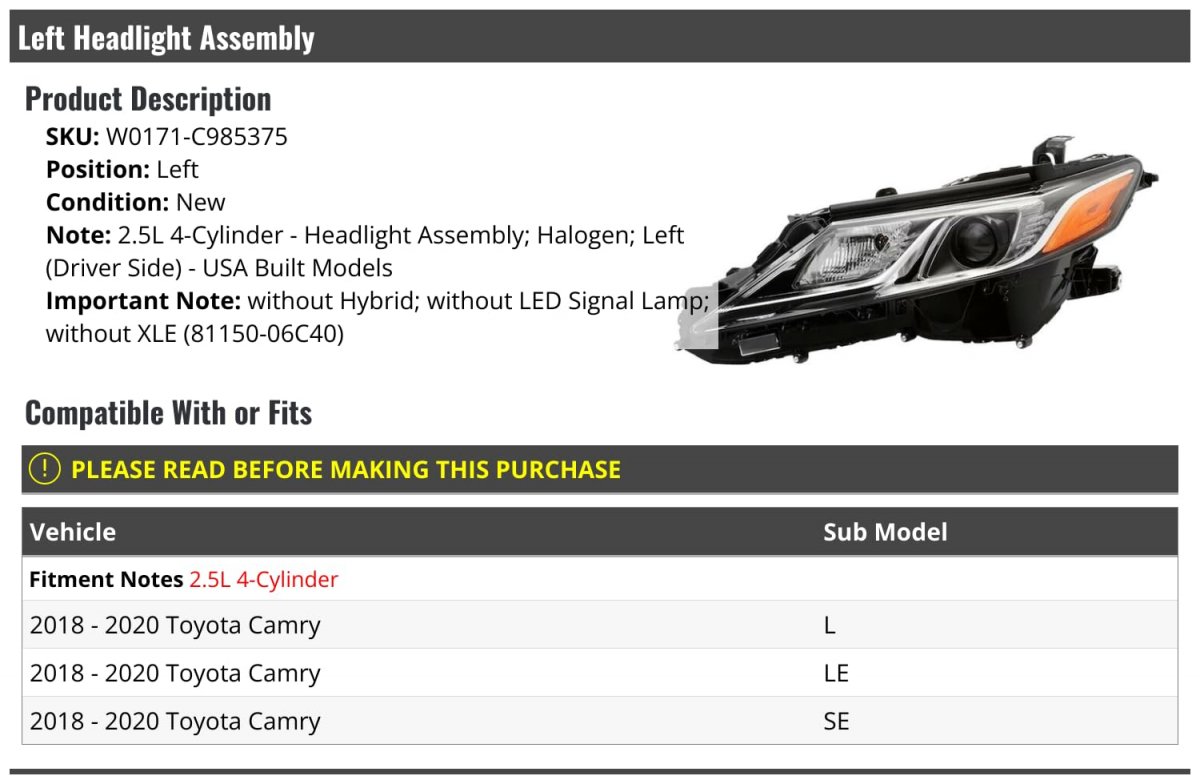The width and height of the screenshot is (1200, 784).
Task: Click the Condition: New text line
Action: [136, 202]
